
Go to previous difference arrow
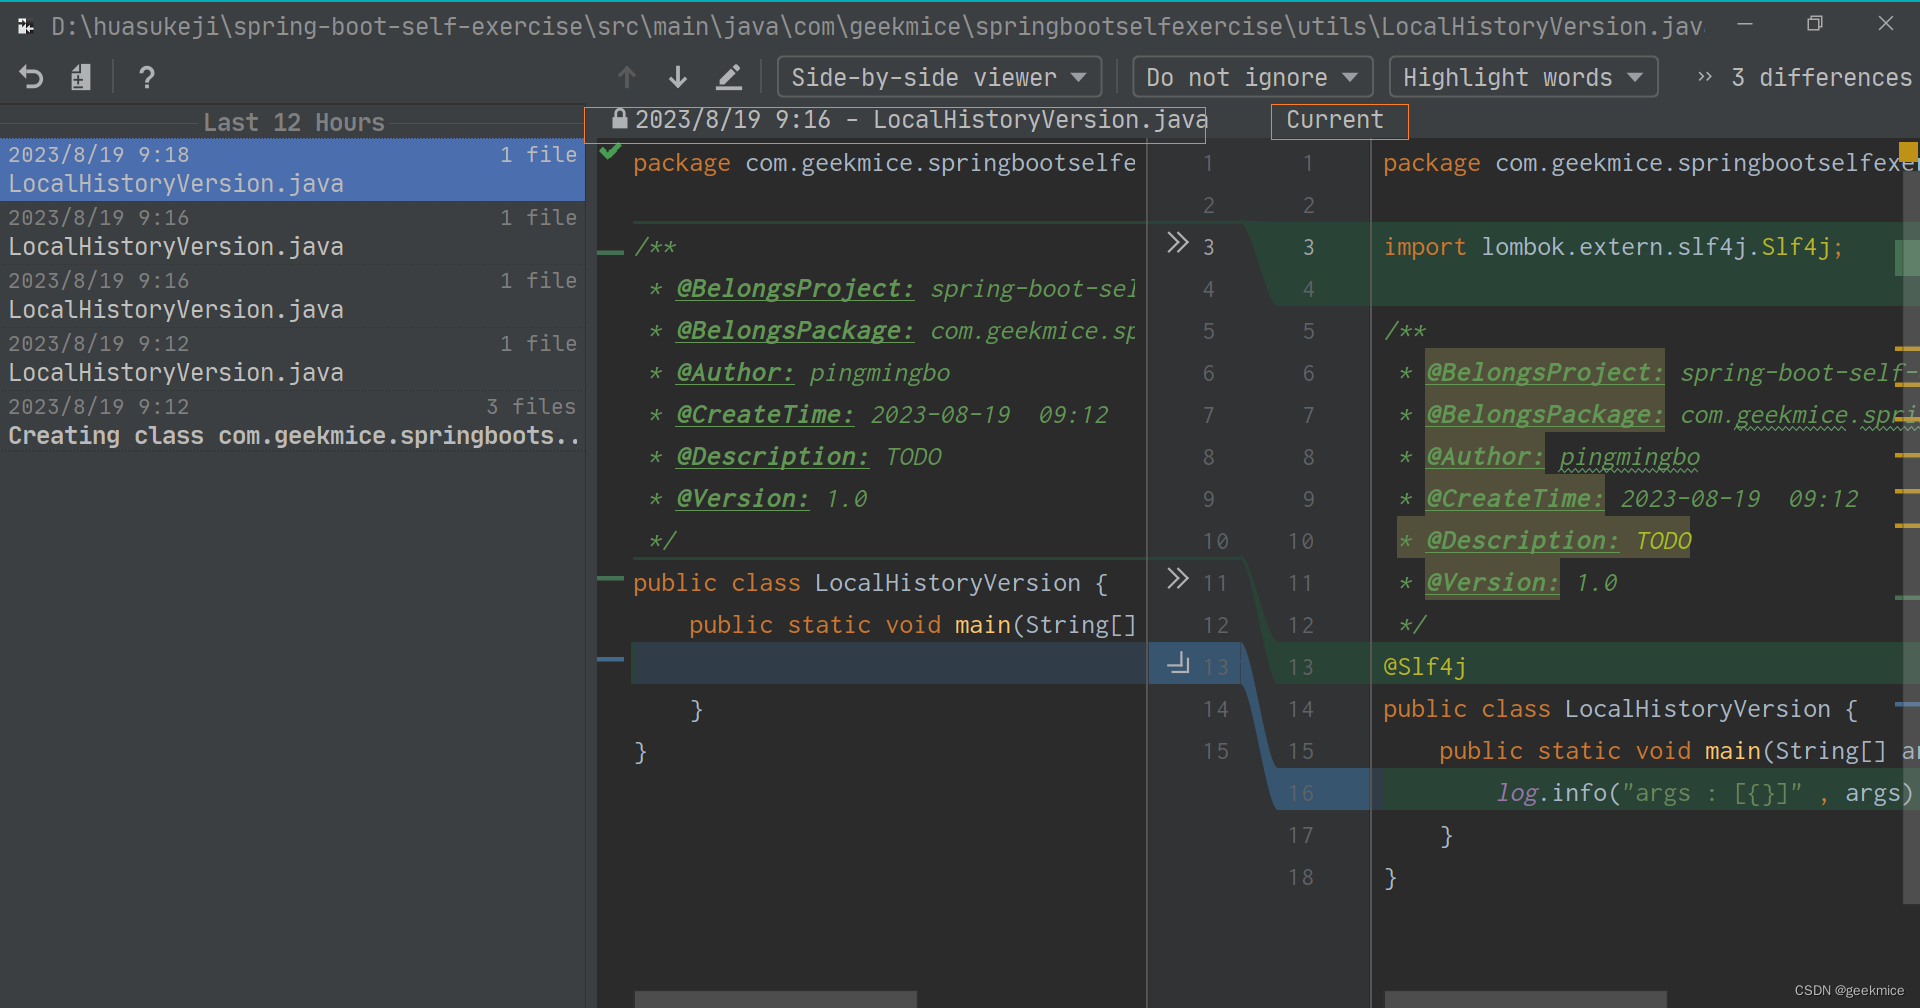point(627,77)
